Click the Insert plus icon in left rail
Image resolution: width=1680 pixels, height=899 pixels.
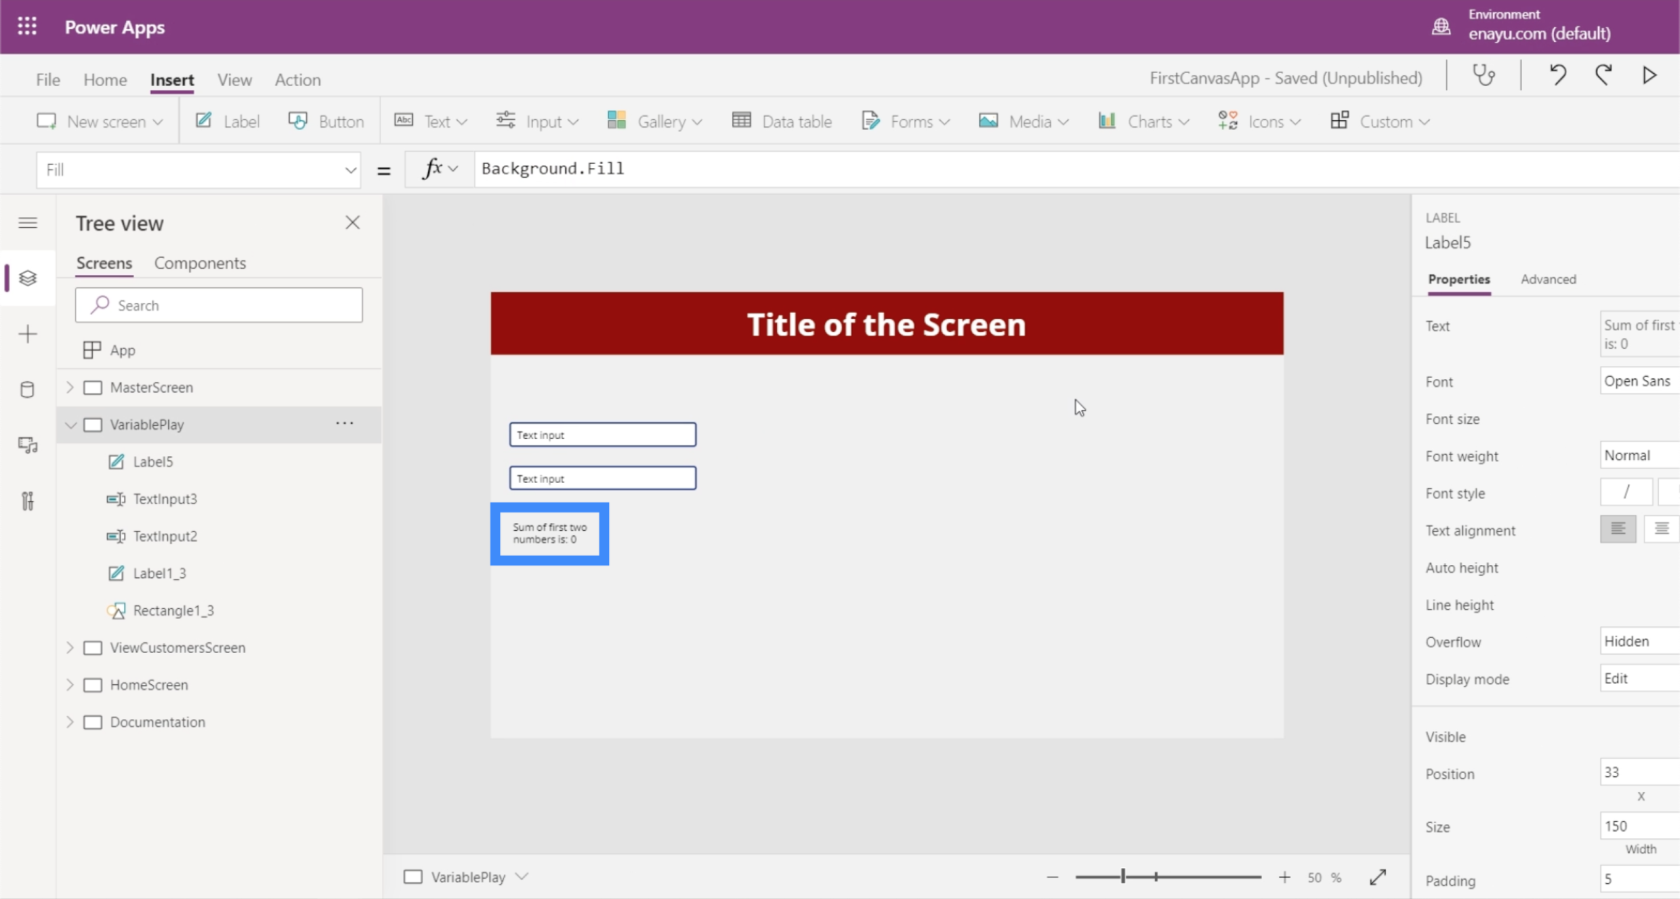tap(28, 334)
